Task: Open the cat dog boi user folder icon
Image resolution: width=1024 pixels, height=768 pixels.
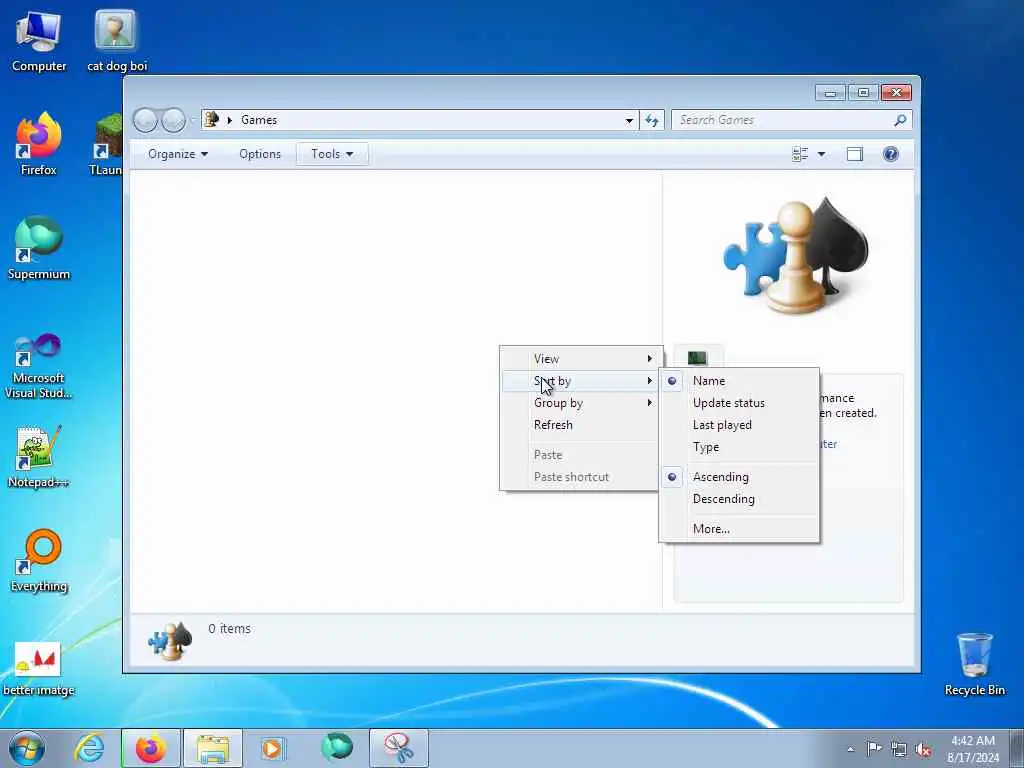Action: 116,40
